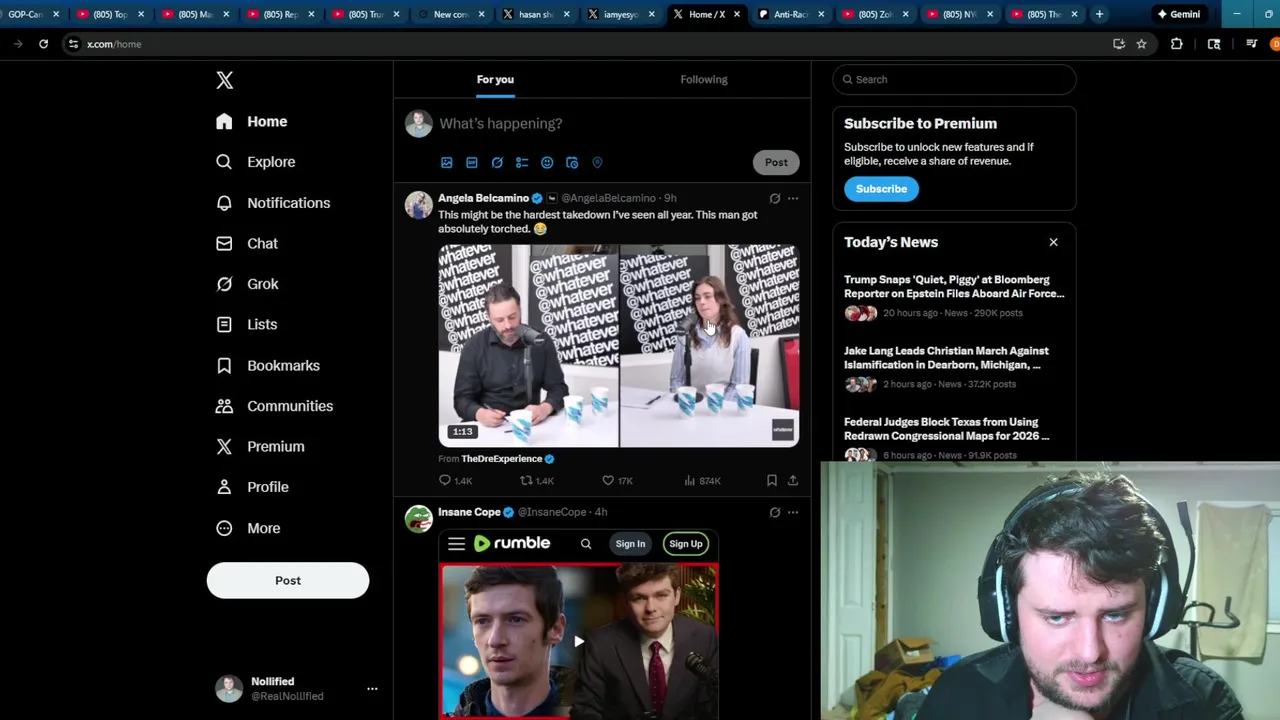1280x720 pixels.
Task: Open Insane Cope's profile name
Action: [x=469, y=512]
